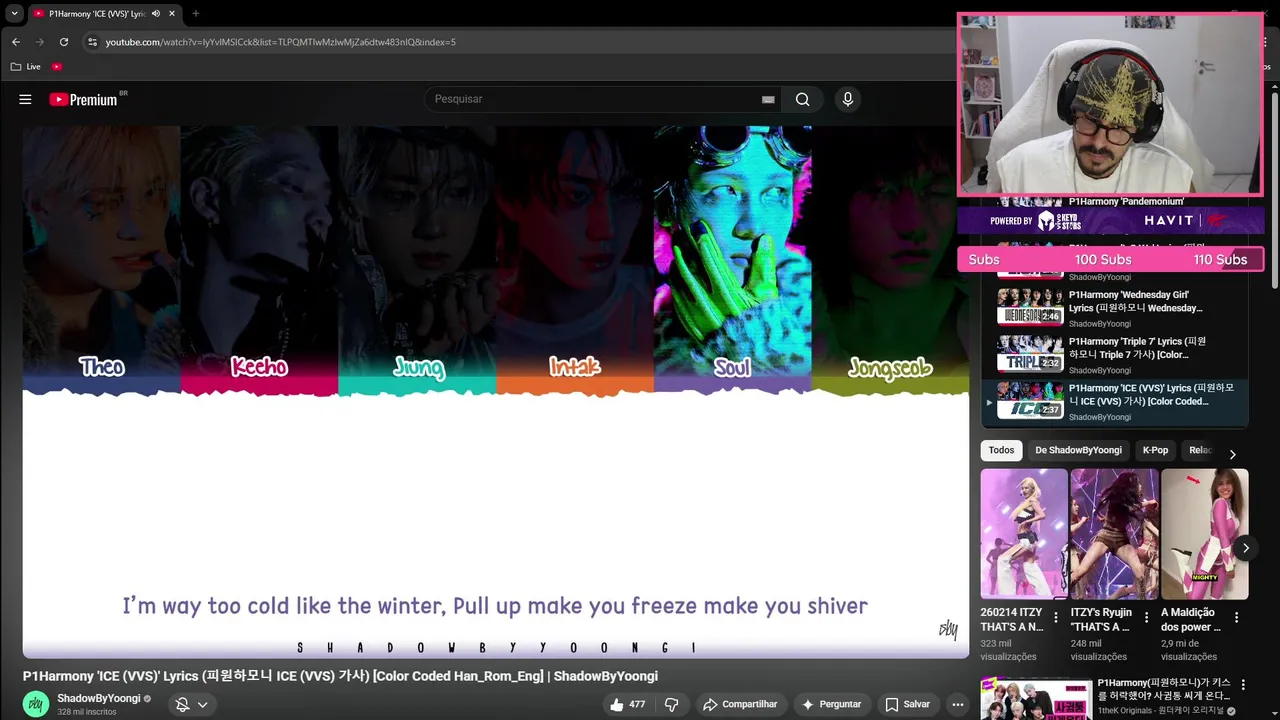Expand the subscription notification dropdown chevron
Screen dimensions: 1280x720
coord(202,704)
